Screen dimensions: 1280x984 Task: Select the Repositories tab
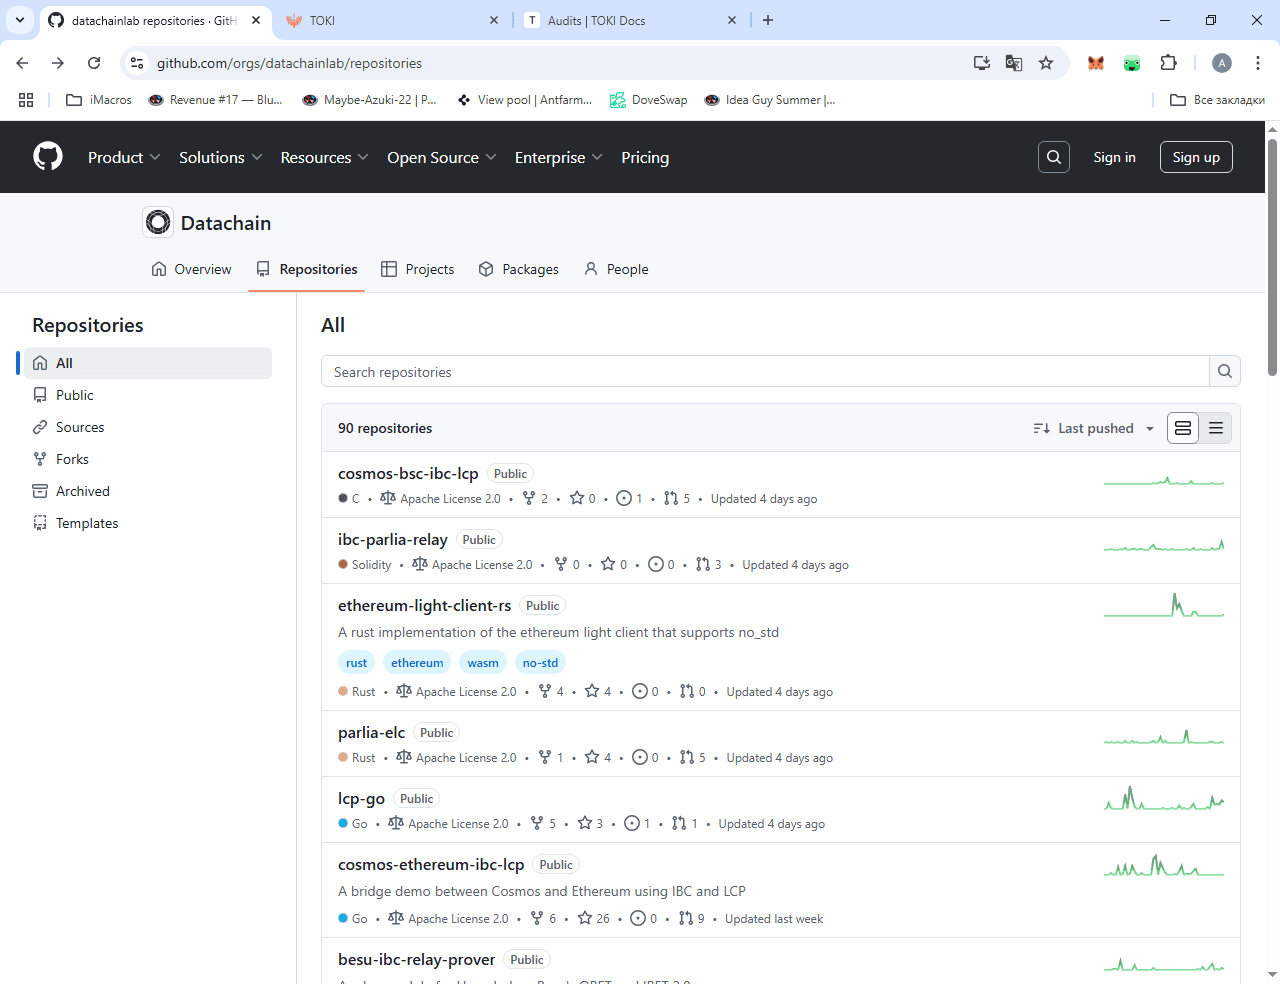[306, 269]
